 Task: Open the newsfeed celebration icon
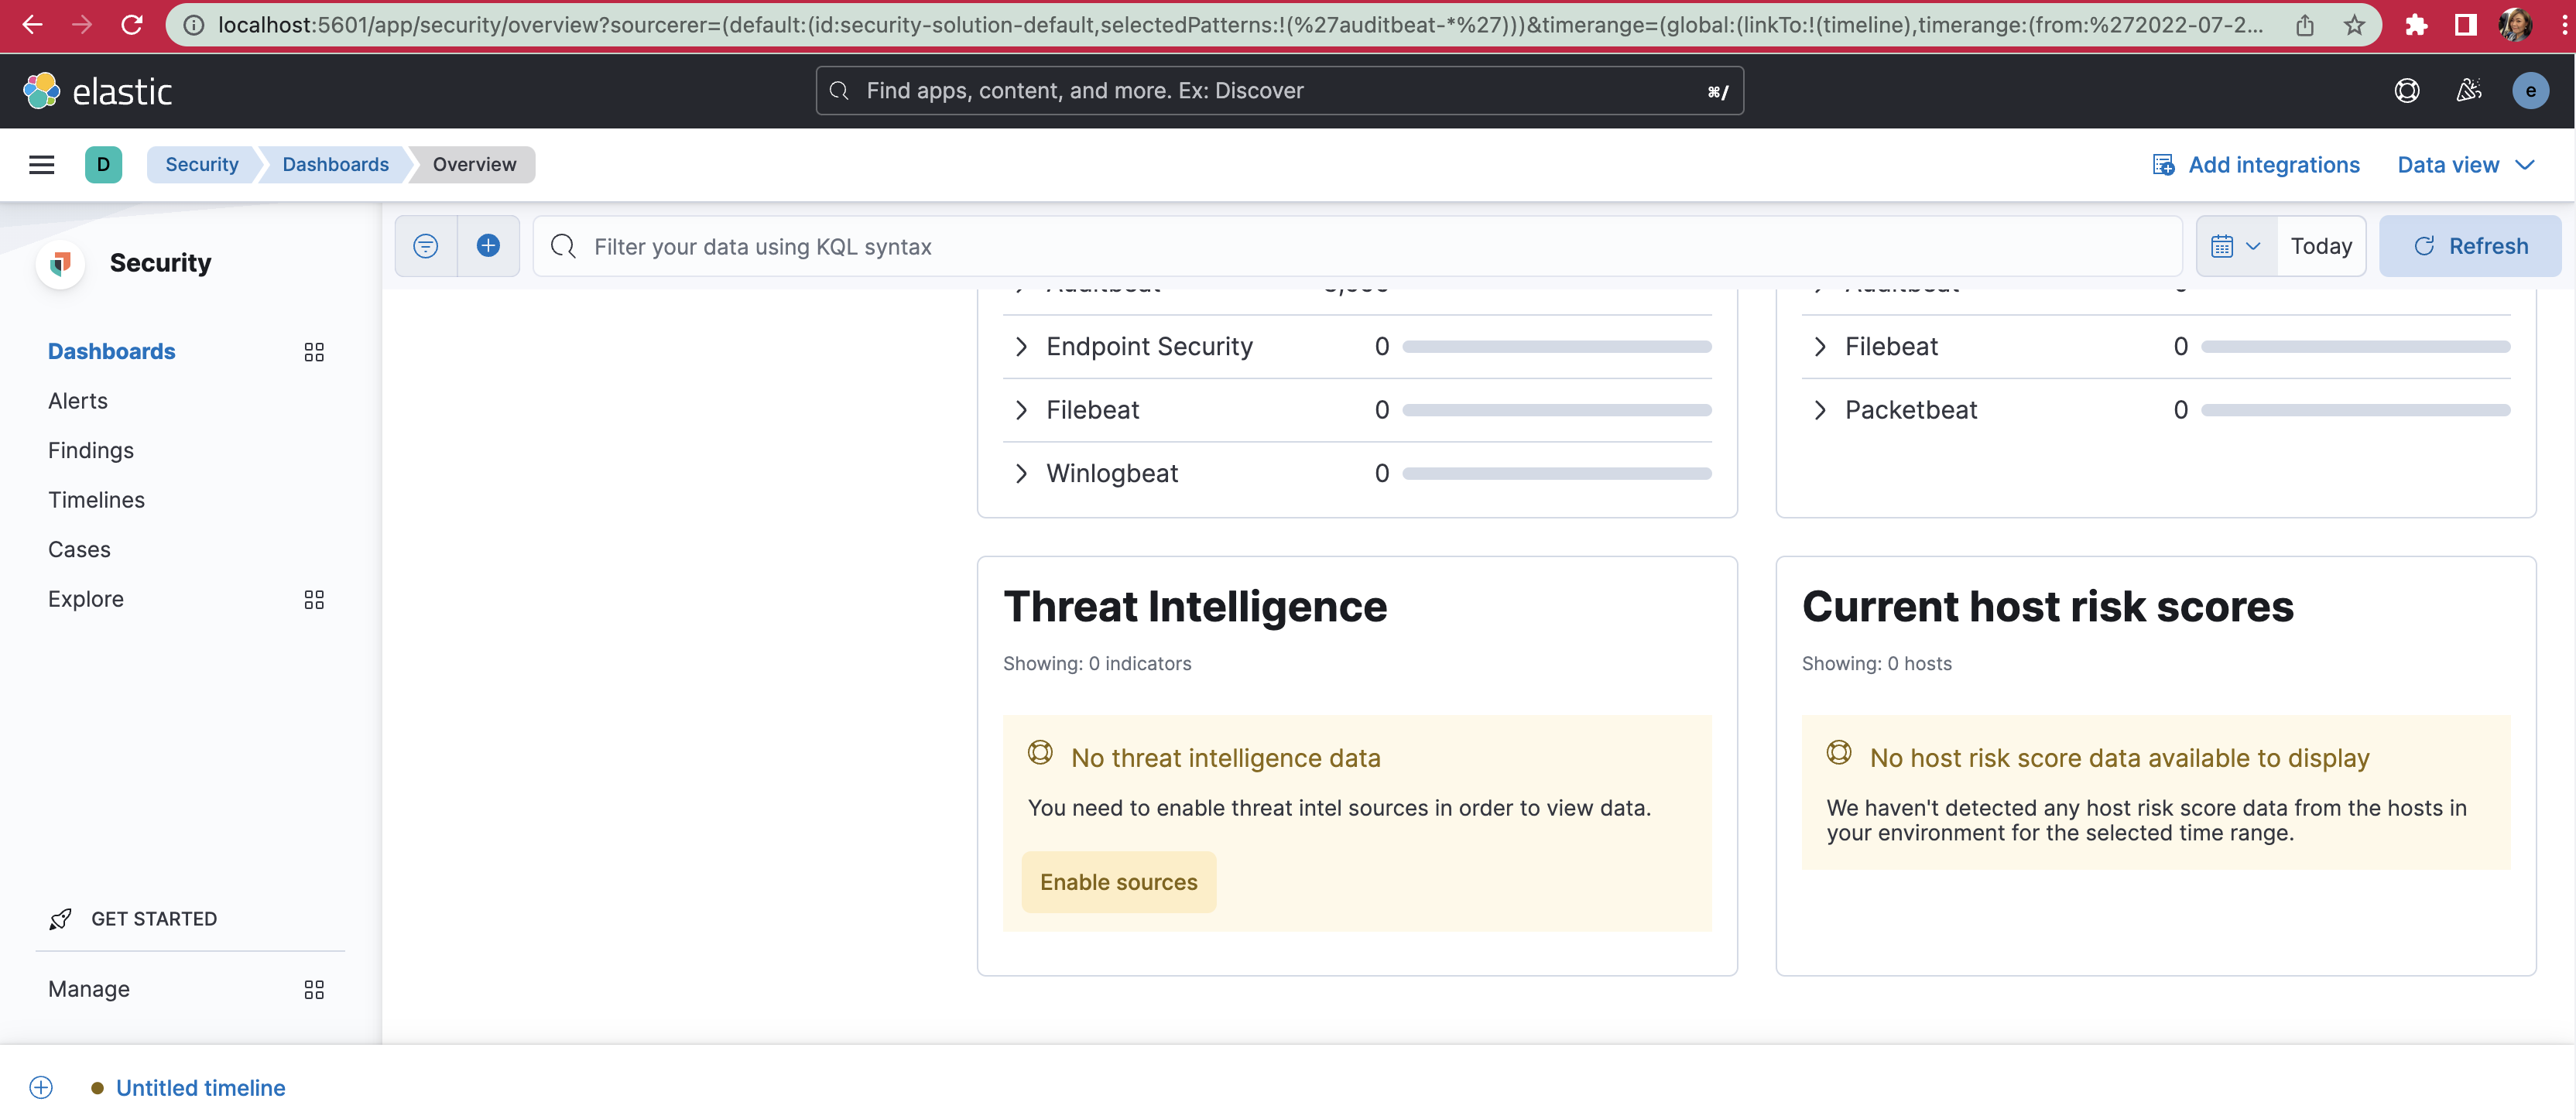[x=2468, y=91]
